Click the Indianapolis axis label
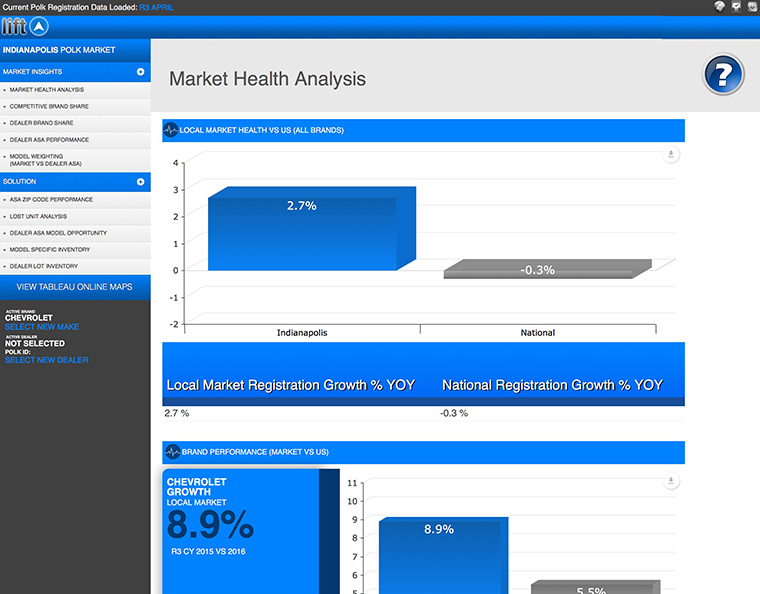The height and width of the screenshot is (594, 760). [302, 333]
